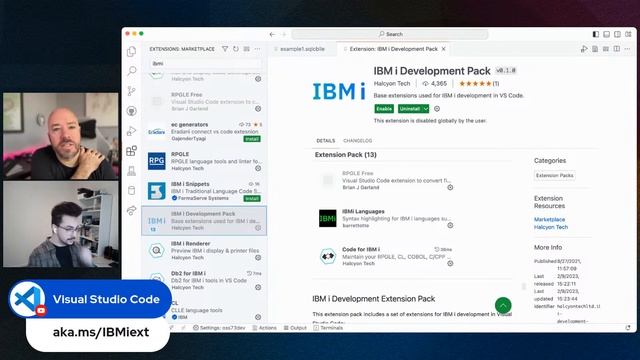640x360 pixels.
Task: Toggle the secondary side bar layout
Action: coord(618,34)
